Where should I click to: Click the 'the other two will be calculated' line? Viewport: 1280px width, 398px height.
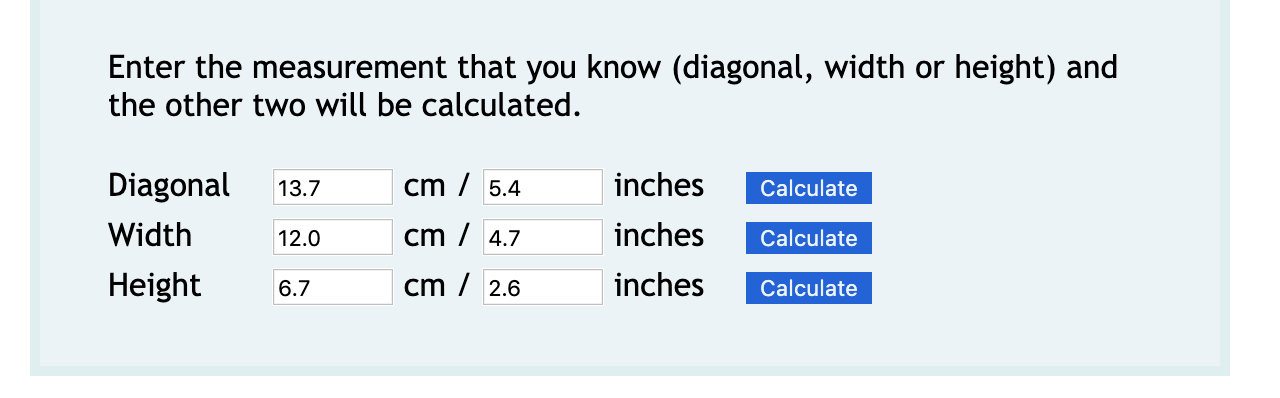coord(345,104)
